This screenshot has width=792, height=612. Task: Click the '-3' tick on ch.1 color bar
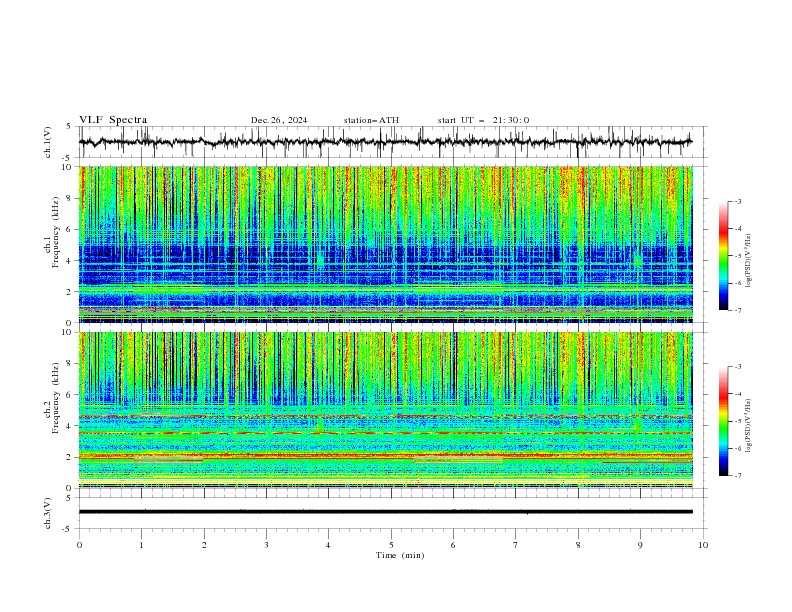pyautogui.click(x=737, y=201)
